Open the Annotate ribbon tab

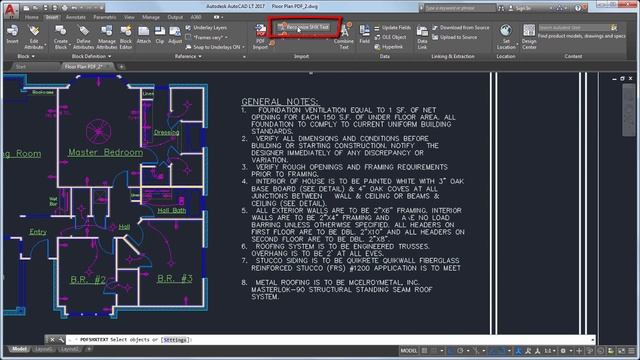[76, 17]
